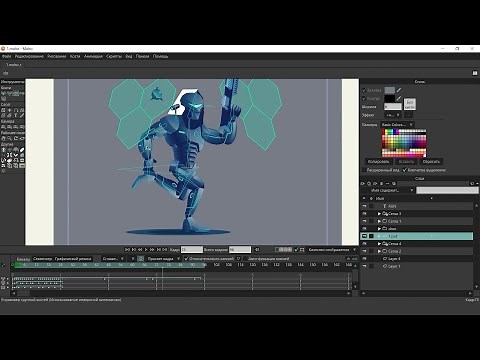Open the Анимация menu

point(93,56)
